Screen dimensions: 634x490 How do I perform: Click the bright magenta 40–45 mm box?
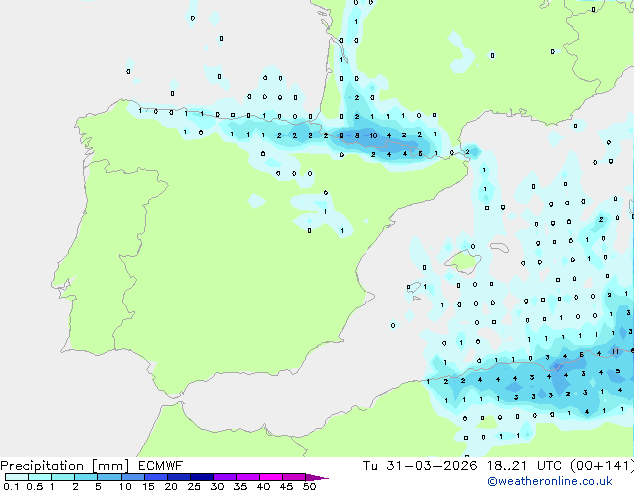click(x=271, y=477)
